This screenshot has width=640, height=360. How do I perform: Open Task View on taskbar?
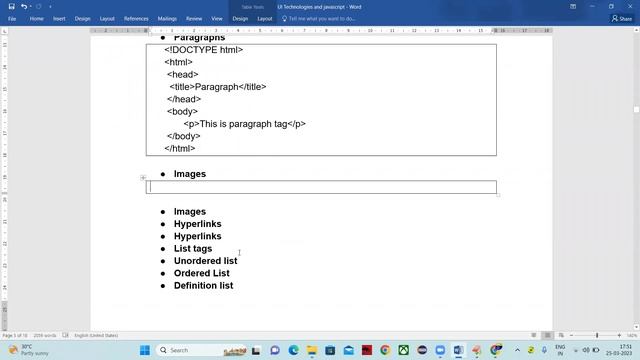pos(256,350)
